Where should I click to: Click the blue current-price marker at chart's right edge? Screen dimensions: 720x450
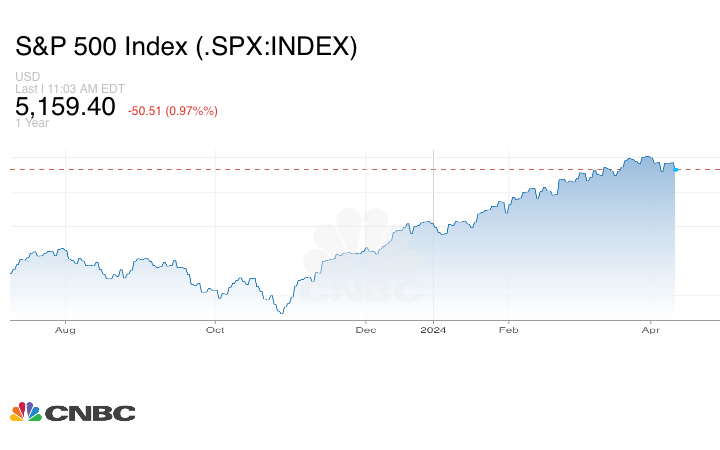(677, 170)
